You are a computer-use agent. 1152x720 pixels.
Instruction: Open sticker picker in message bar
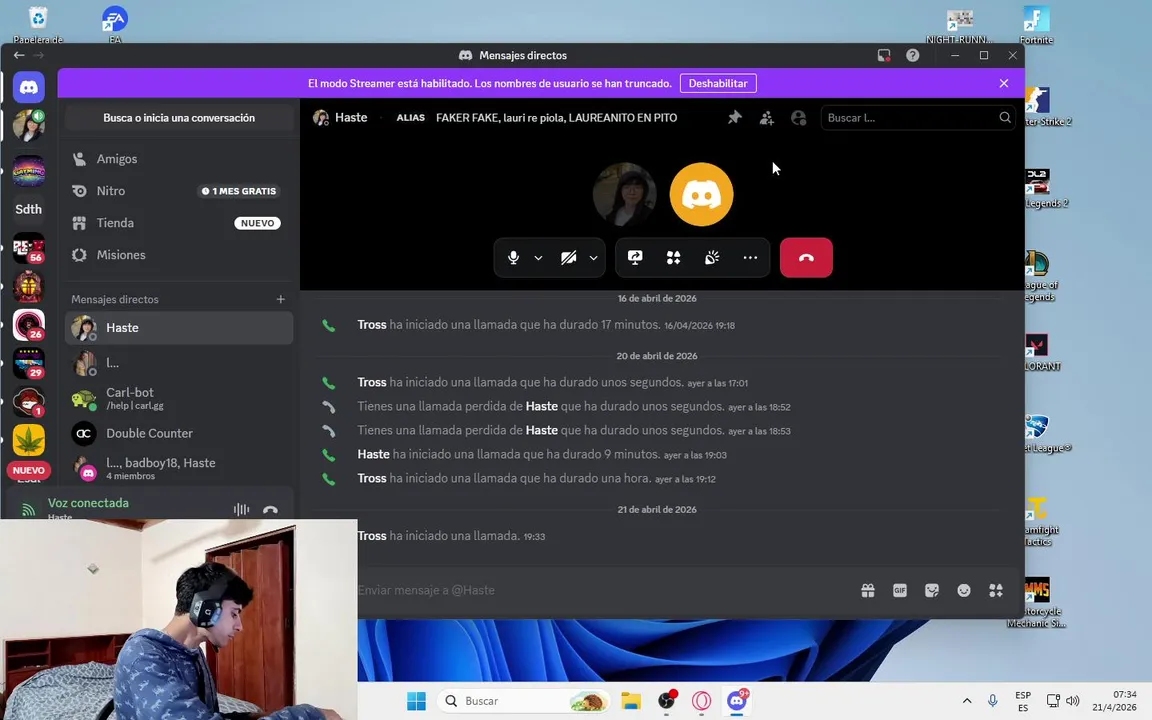tap(932, 591)
